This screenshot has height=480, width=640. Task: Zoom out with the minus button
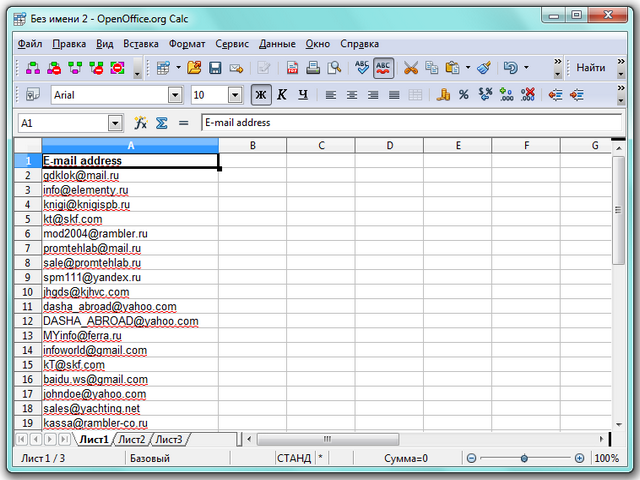click(x=471, y=458)
